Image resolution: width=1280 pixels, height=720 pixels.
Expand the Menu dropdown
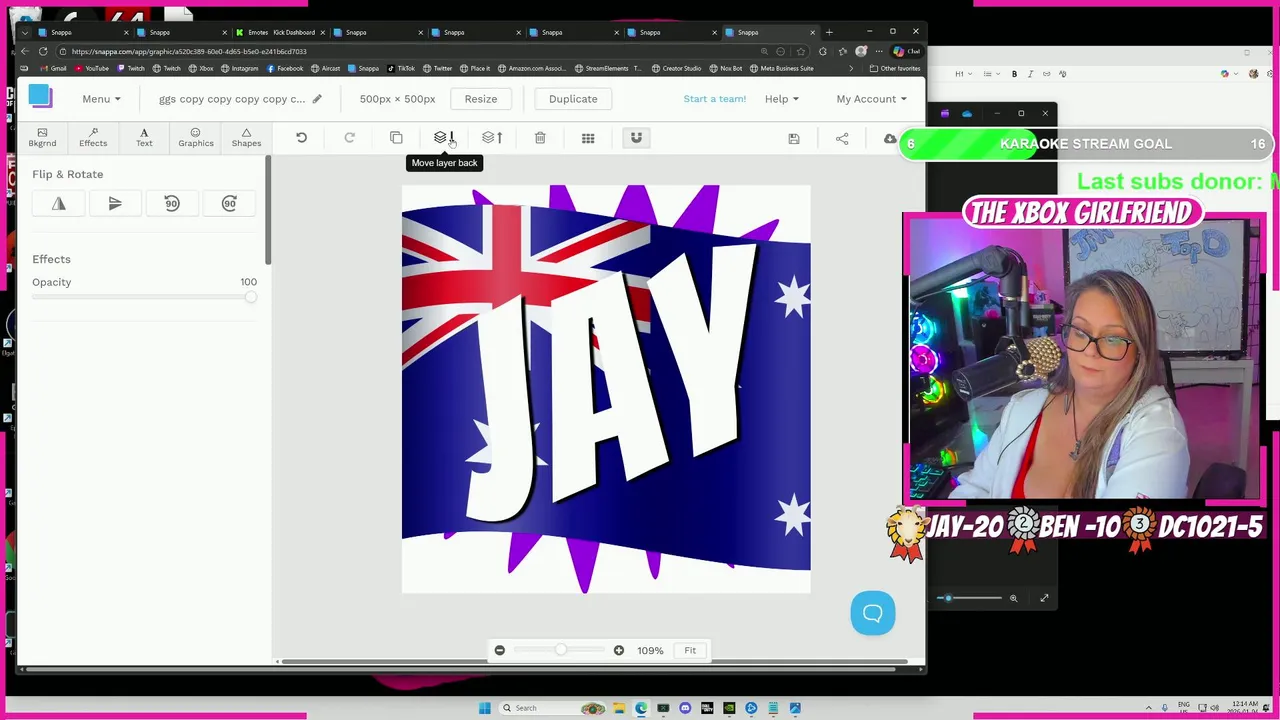pos(101,99)
